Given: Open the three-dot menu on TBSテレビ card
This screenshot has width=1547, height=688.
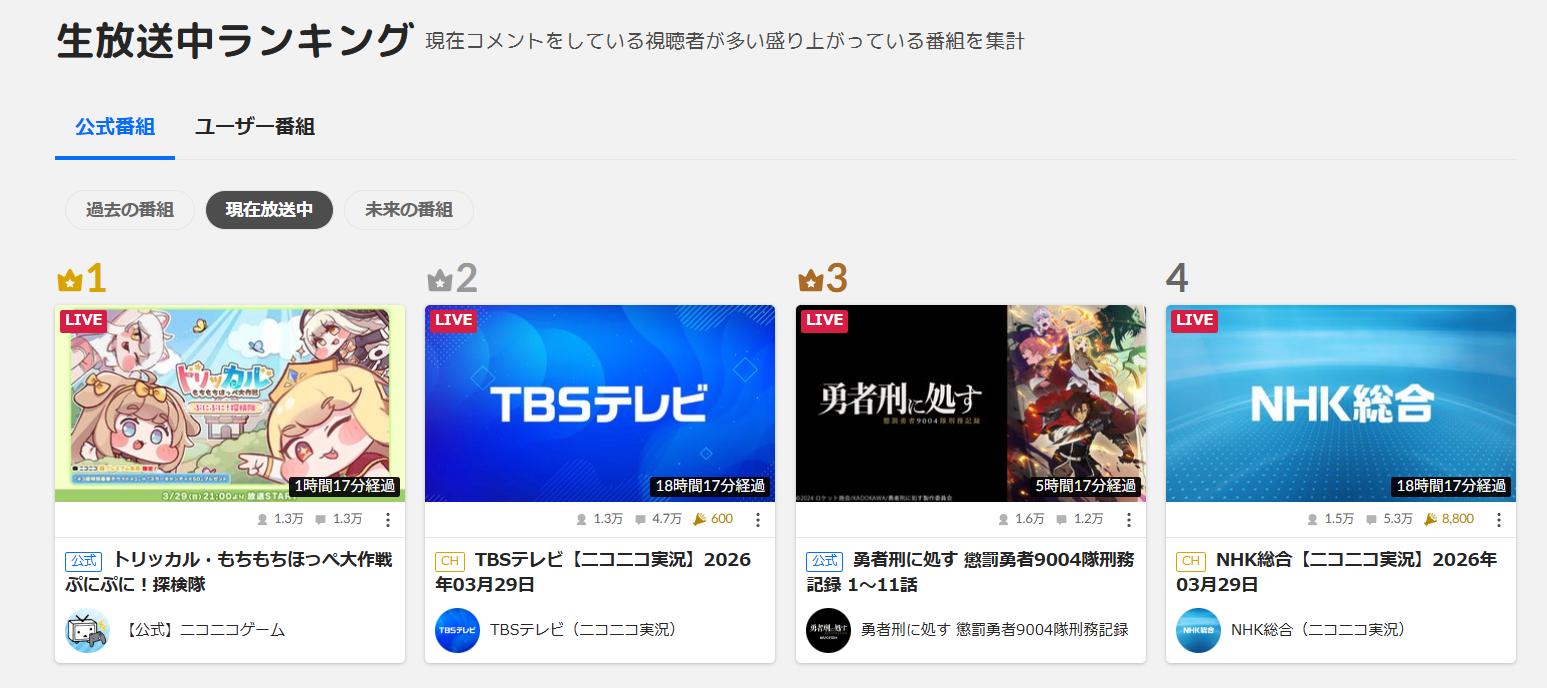Looking at the screenshot, I should point(758,520).
